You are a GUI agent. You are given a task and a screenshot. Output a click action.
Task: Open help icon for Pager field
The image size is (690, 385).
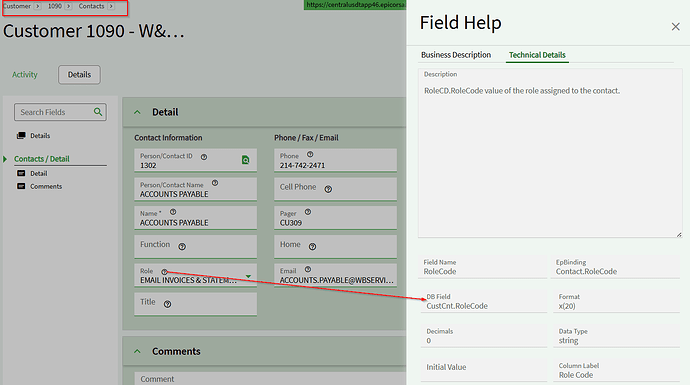308,212
